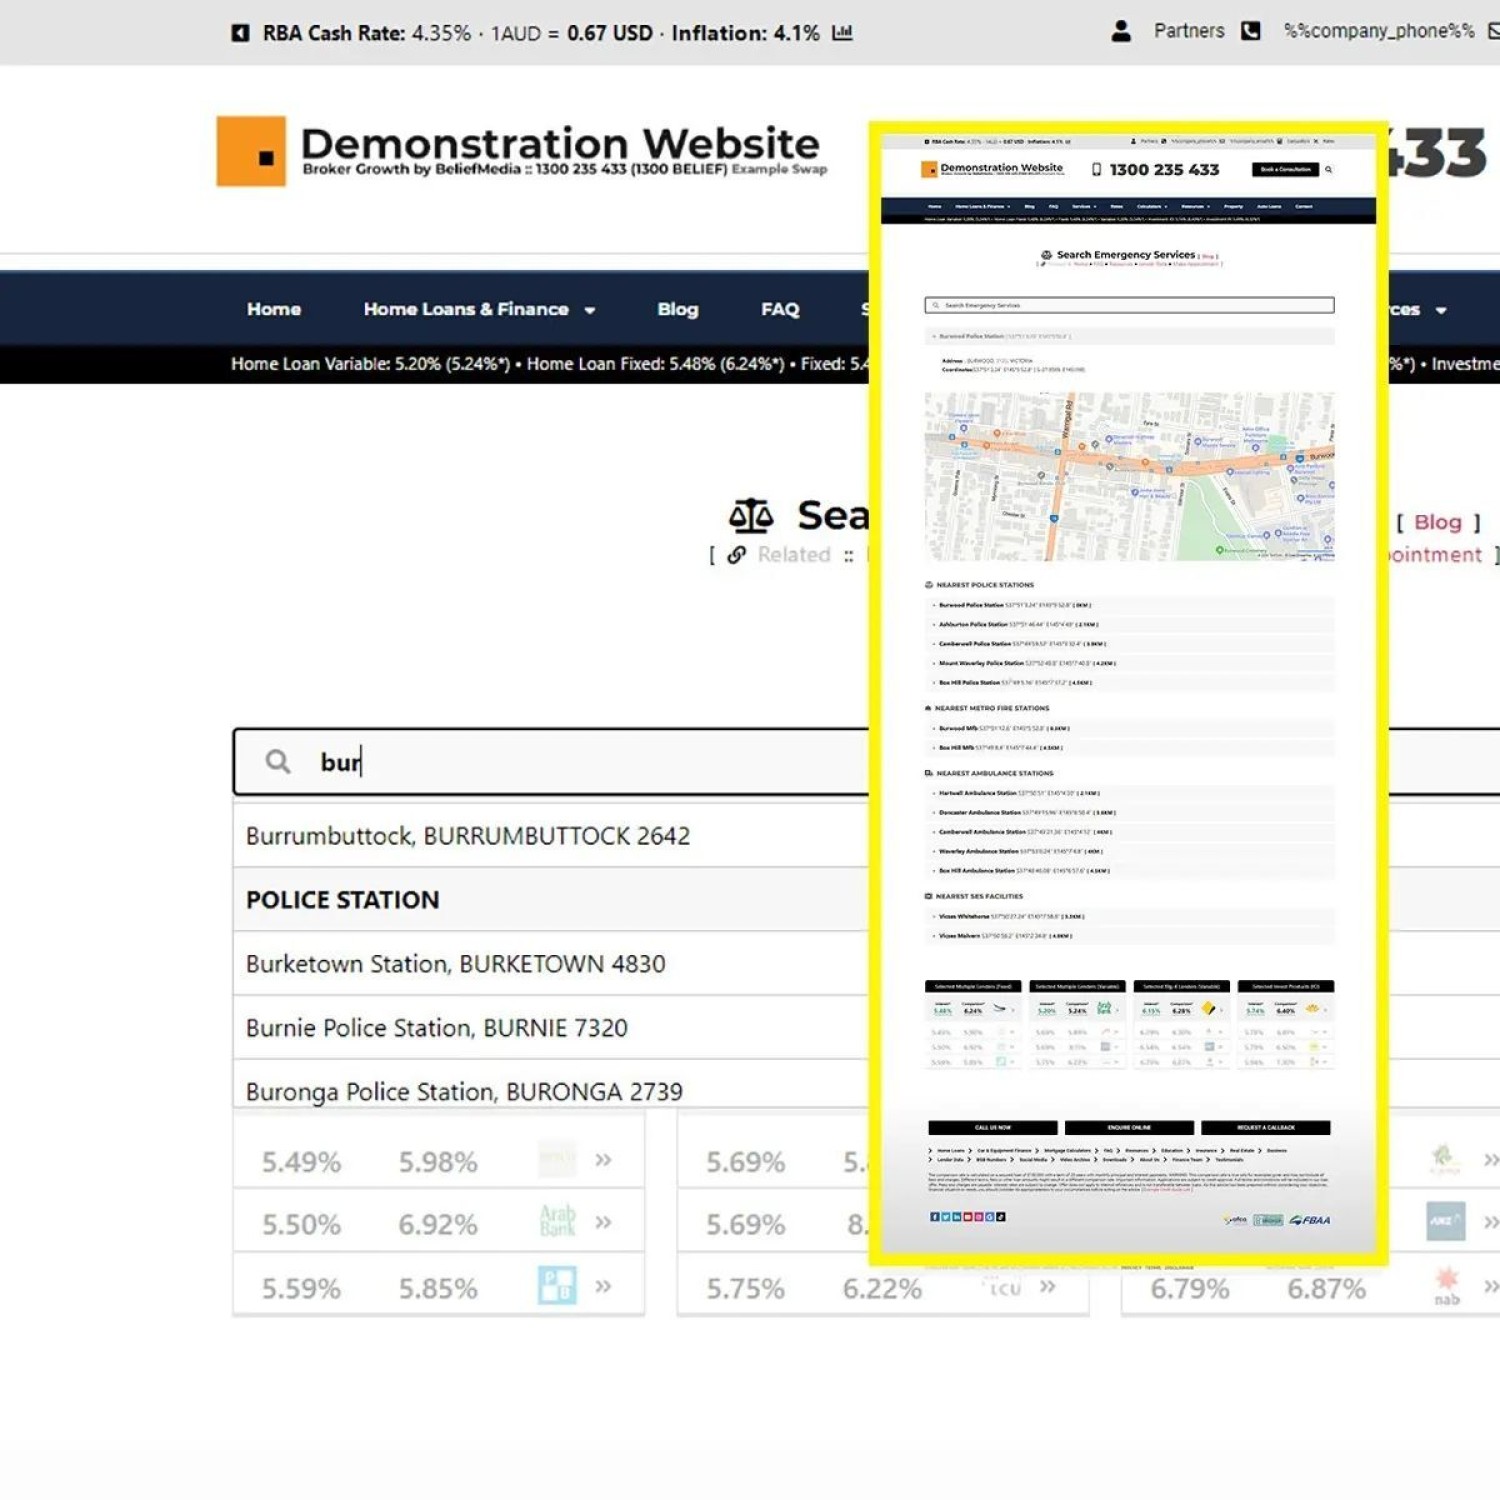Expand the 5.49% rate row chevron
This screenshot has height=1500, width=1500.
coord(603,1160)
